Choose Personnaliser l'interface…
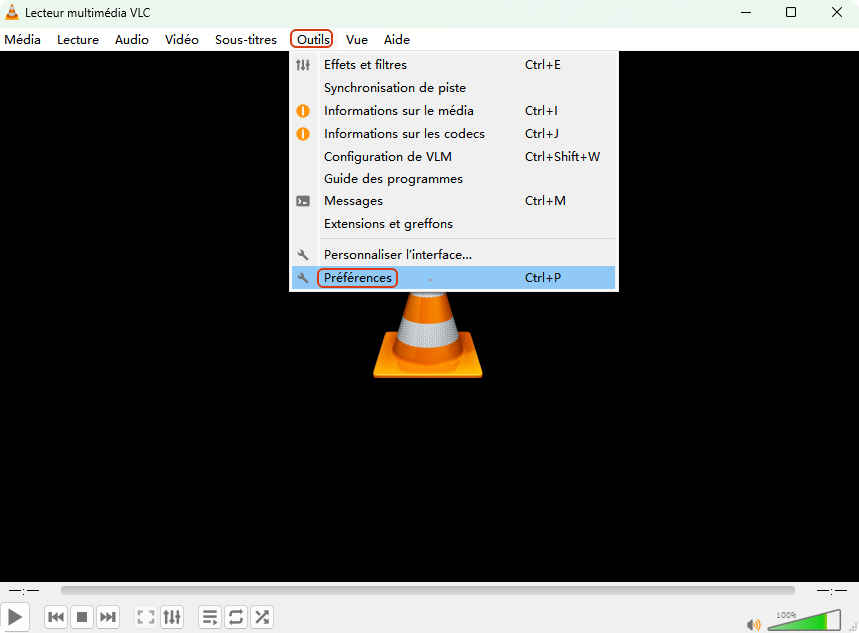This screenshot has height=633, width=859. pyautogui.click(x=454, y=255)
